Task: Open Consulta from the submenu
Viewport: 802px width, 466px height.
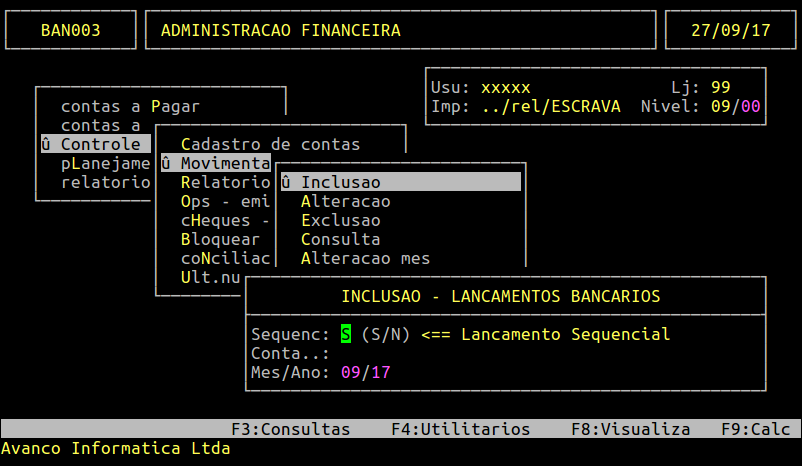Action: [340, 239]
